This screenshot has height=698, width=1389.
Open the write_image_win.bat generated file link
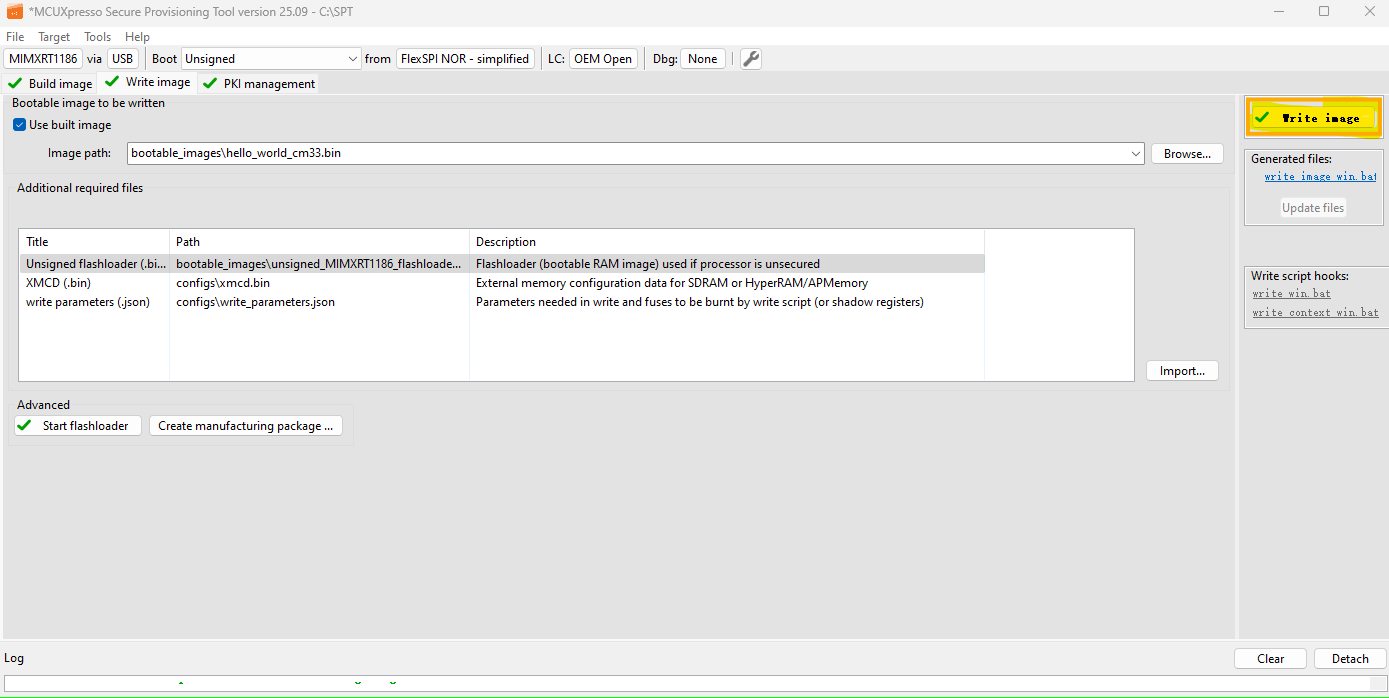pyautogui.click(x=1319, y=177)
